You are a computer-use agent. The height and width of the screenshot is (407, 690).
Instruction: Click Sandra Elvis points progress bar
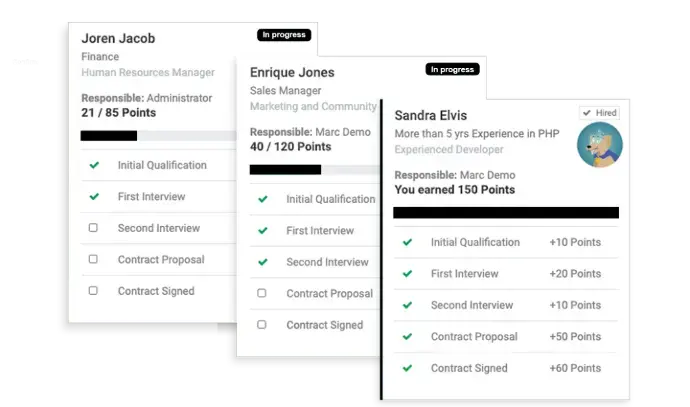coord(505,212)
